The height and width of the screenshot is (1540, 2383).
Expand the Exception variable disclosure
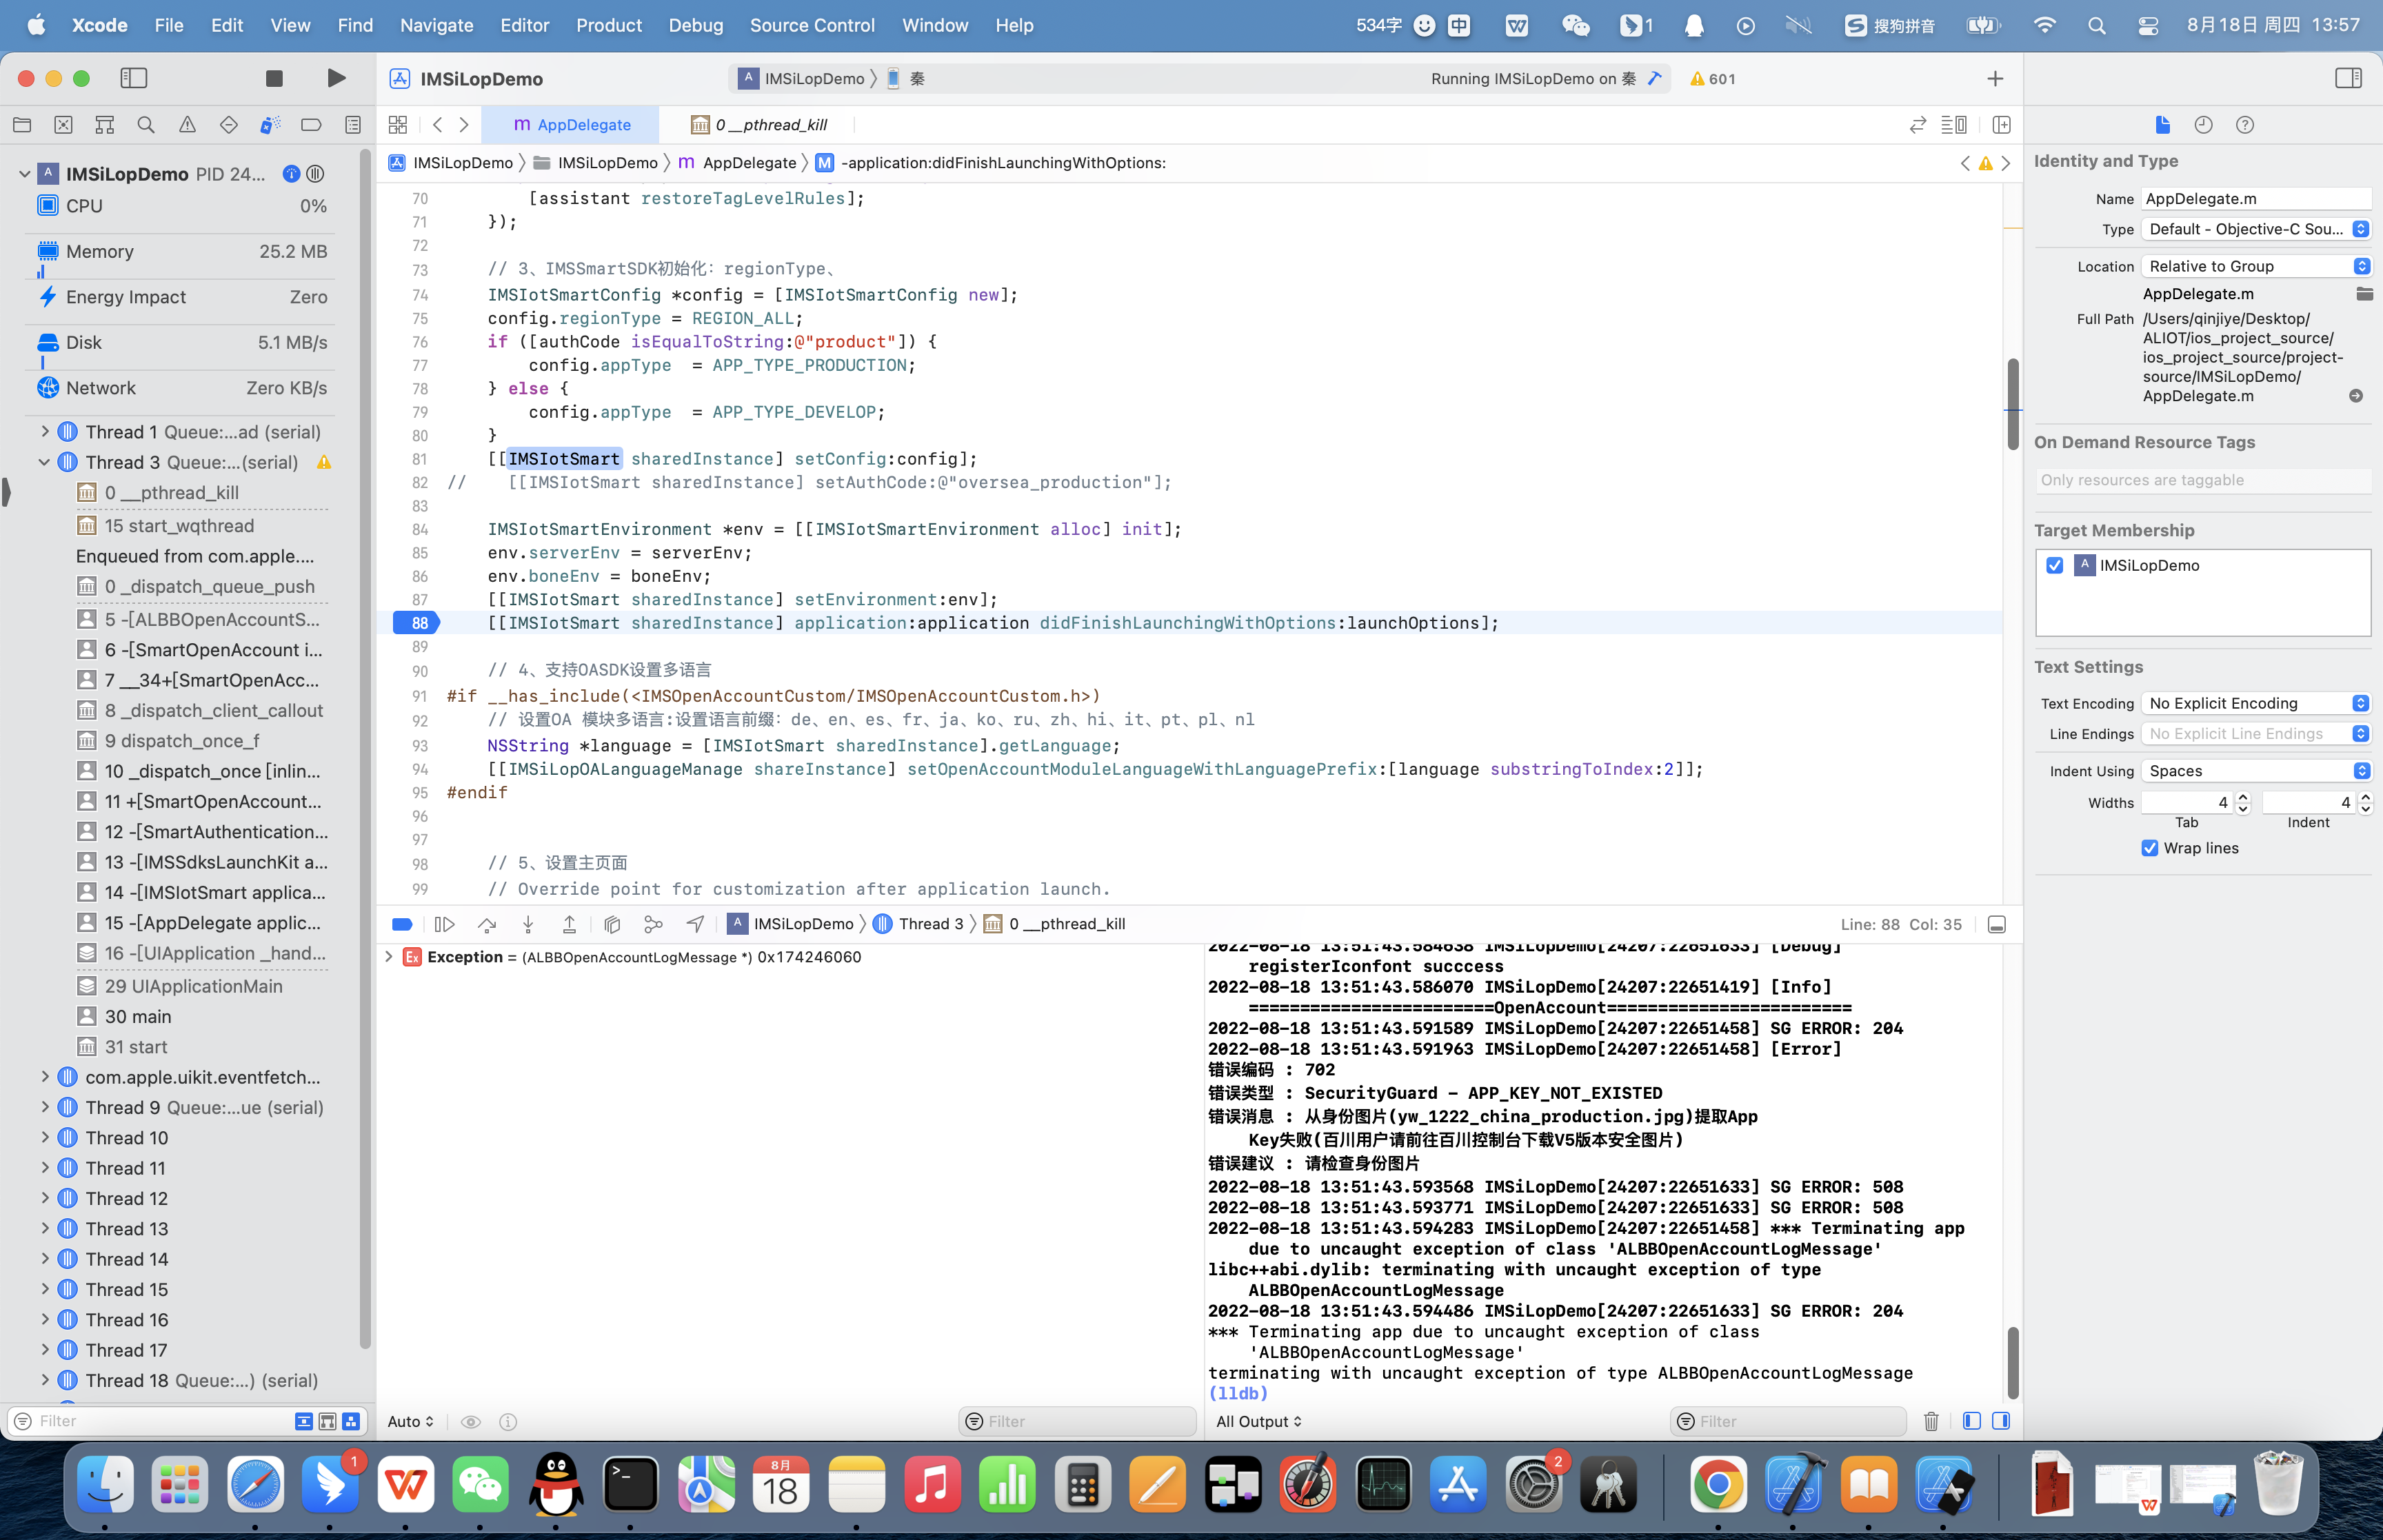pos(388,957)
